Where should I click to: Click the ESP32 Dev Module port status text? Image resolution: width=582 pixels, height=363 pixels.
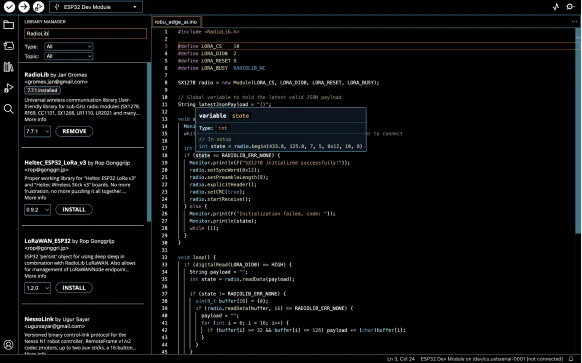point(491,359)
